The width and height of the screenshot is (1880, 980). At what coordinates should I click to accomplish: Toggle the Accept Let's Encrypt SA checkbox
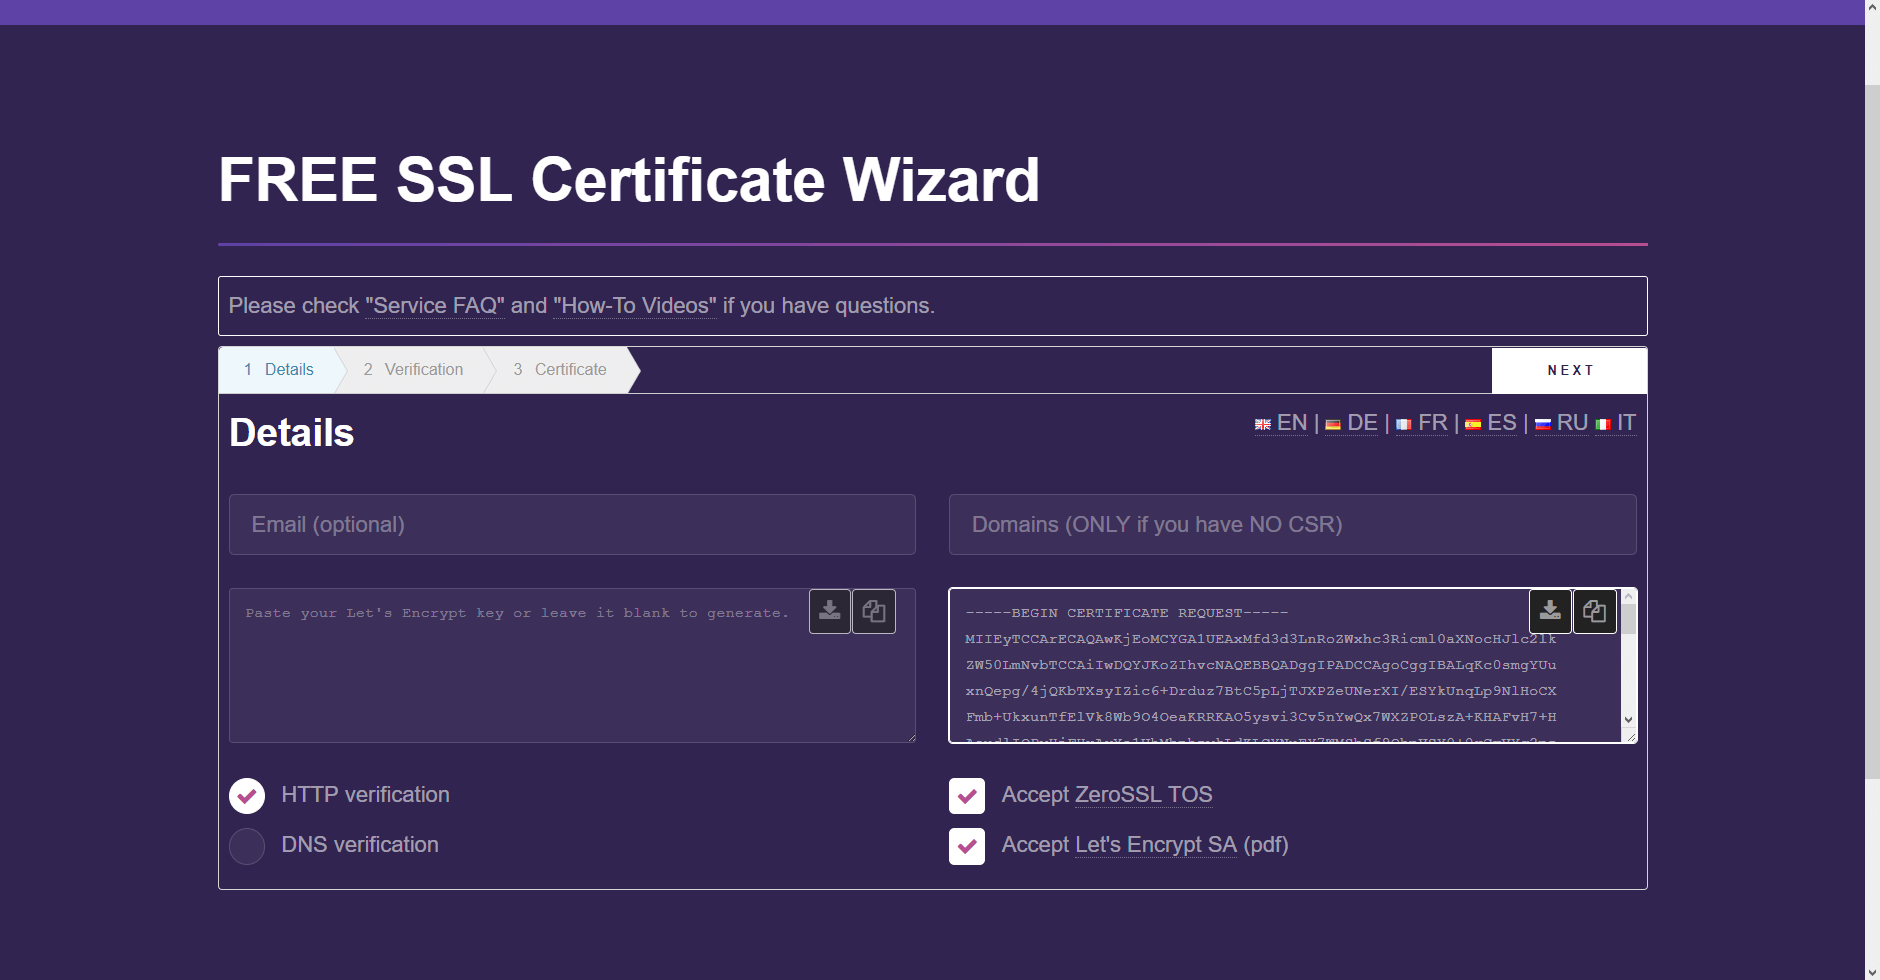pyautogui.click(x=967, y=846)
